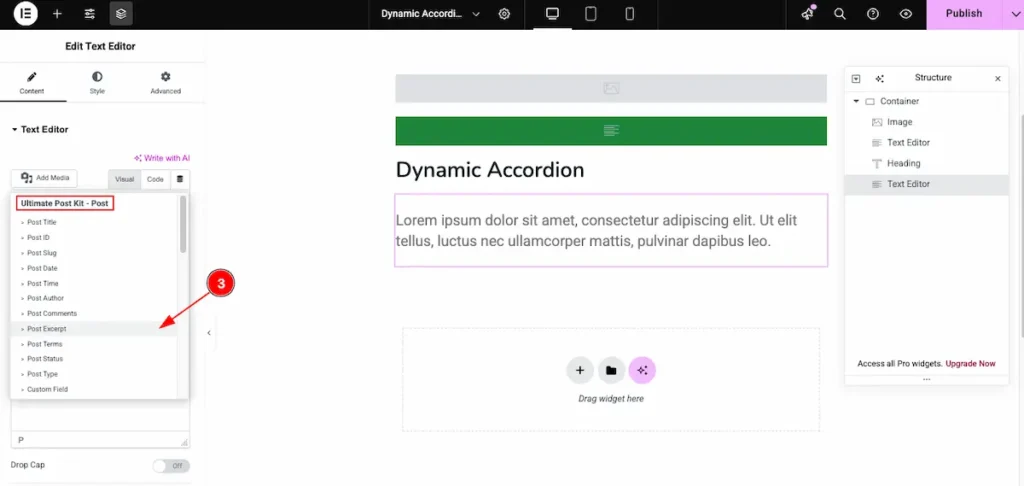Open the Style tab
The image size is (1024, 486).
[x=97, y=83]
